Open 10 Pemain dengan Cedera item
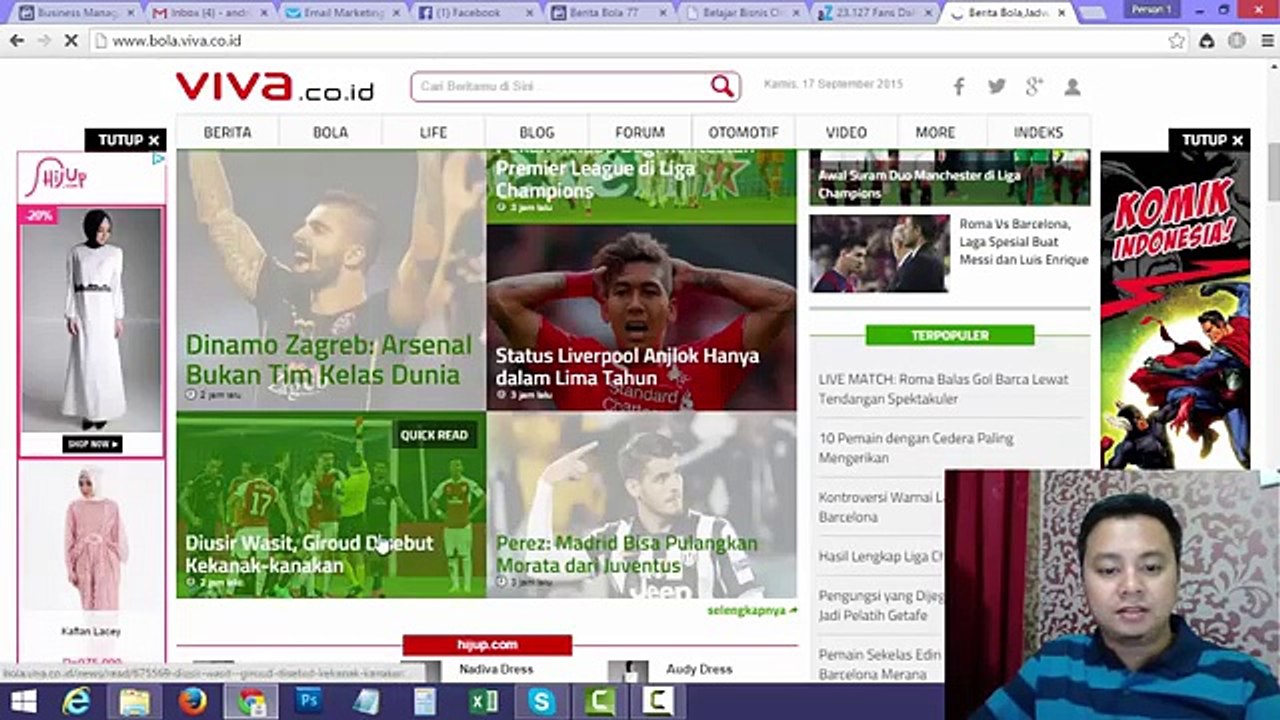Viewport: 1280px width, 720px height. (916, 448)
